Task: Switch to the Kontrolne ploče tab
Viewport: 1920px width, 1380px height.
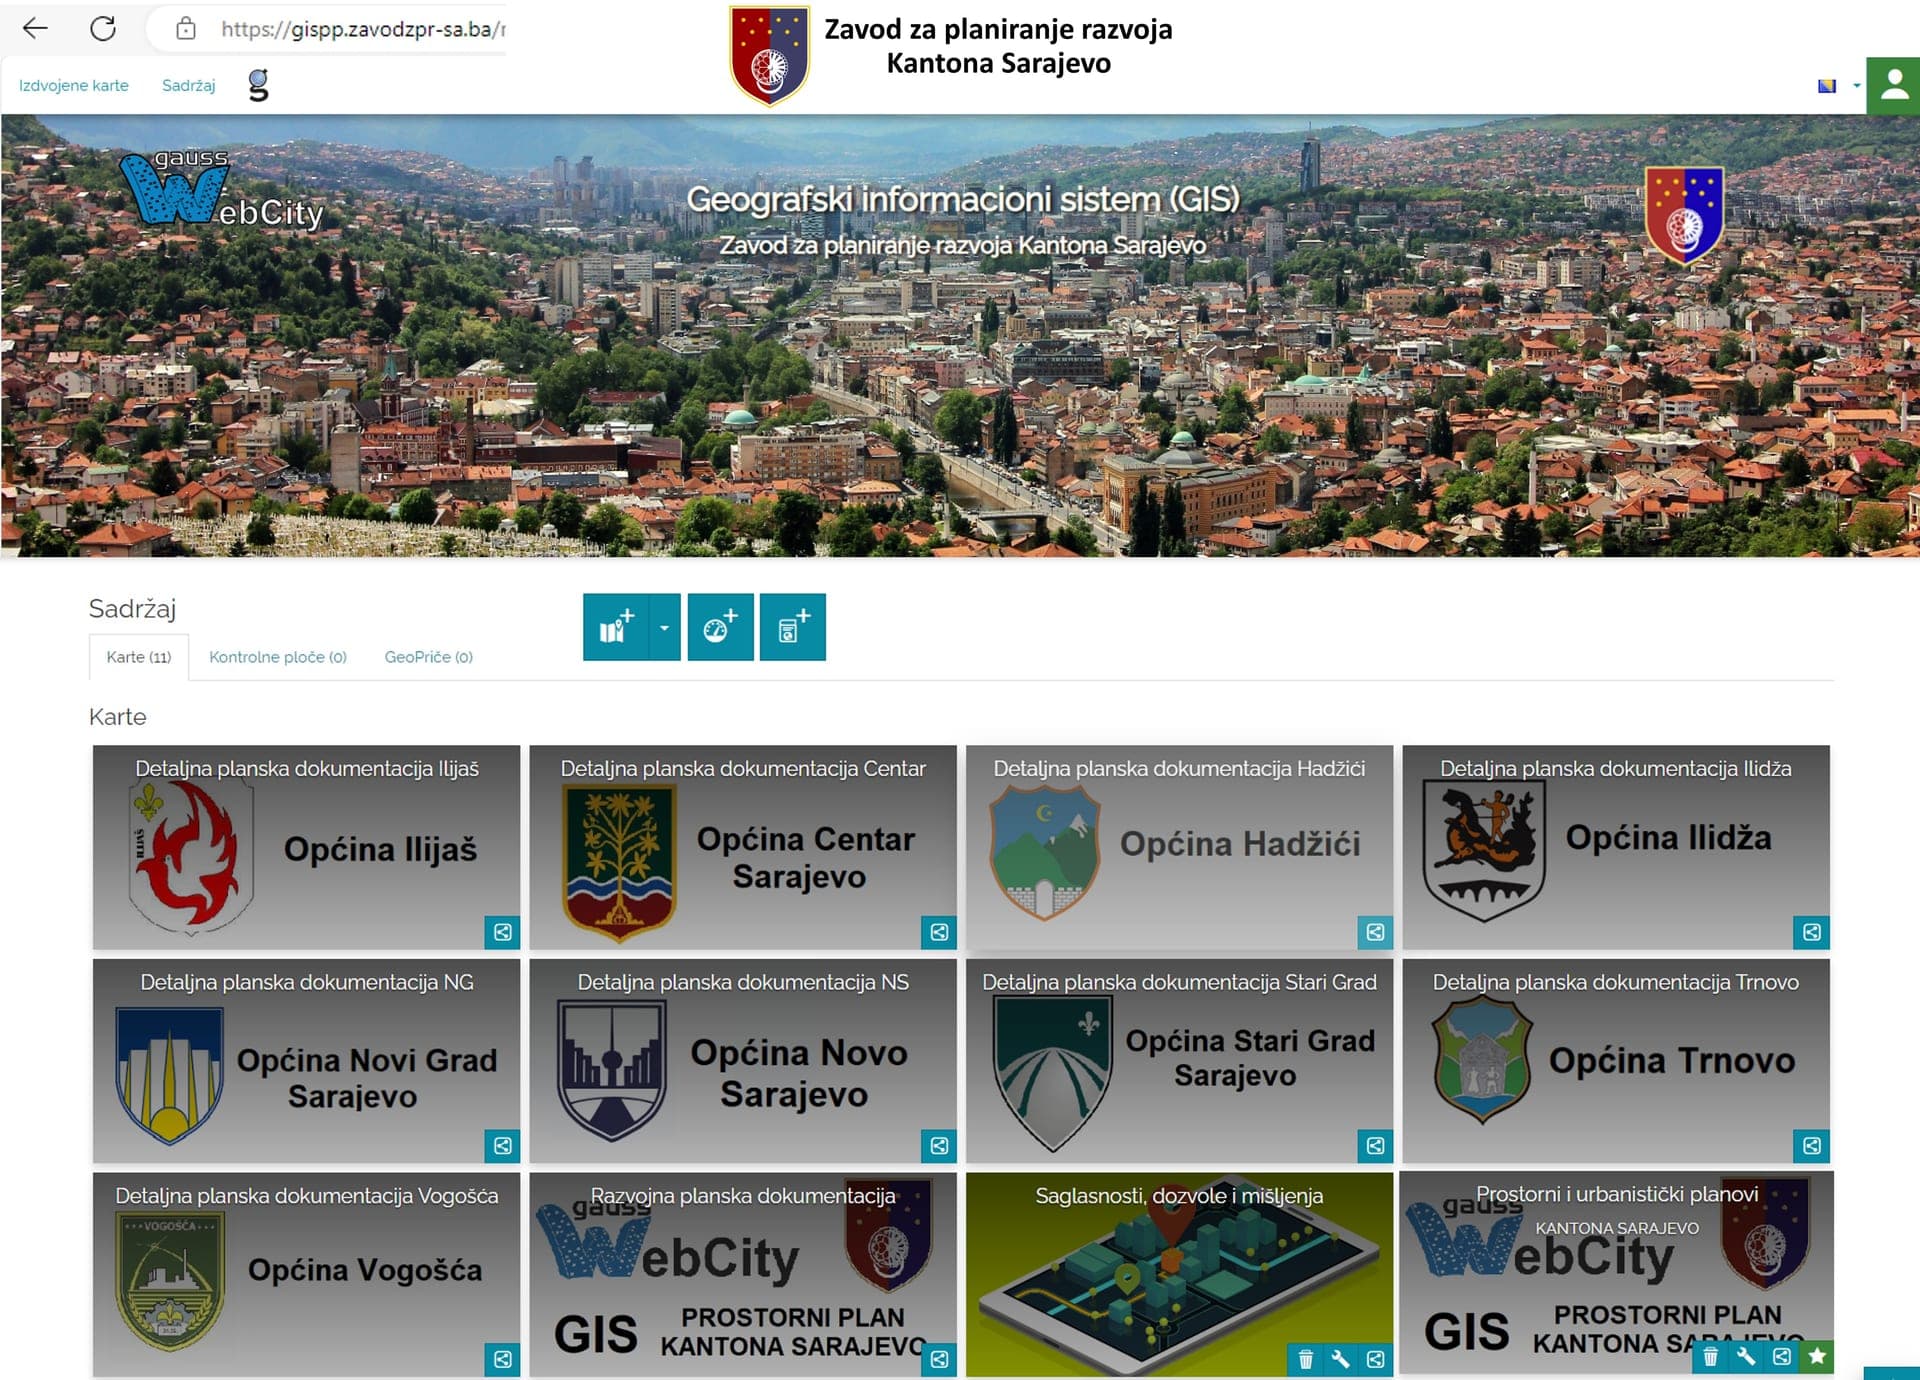Action: point(278,657)
